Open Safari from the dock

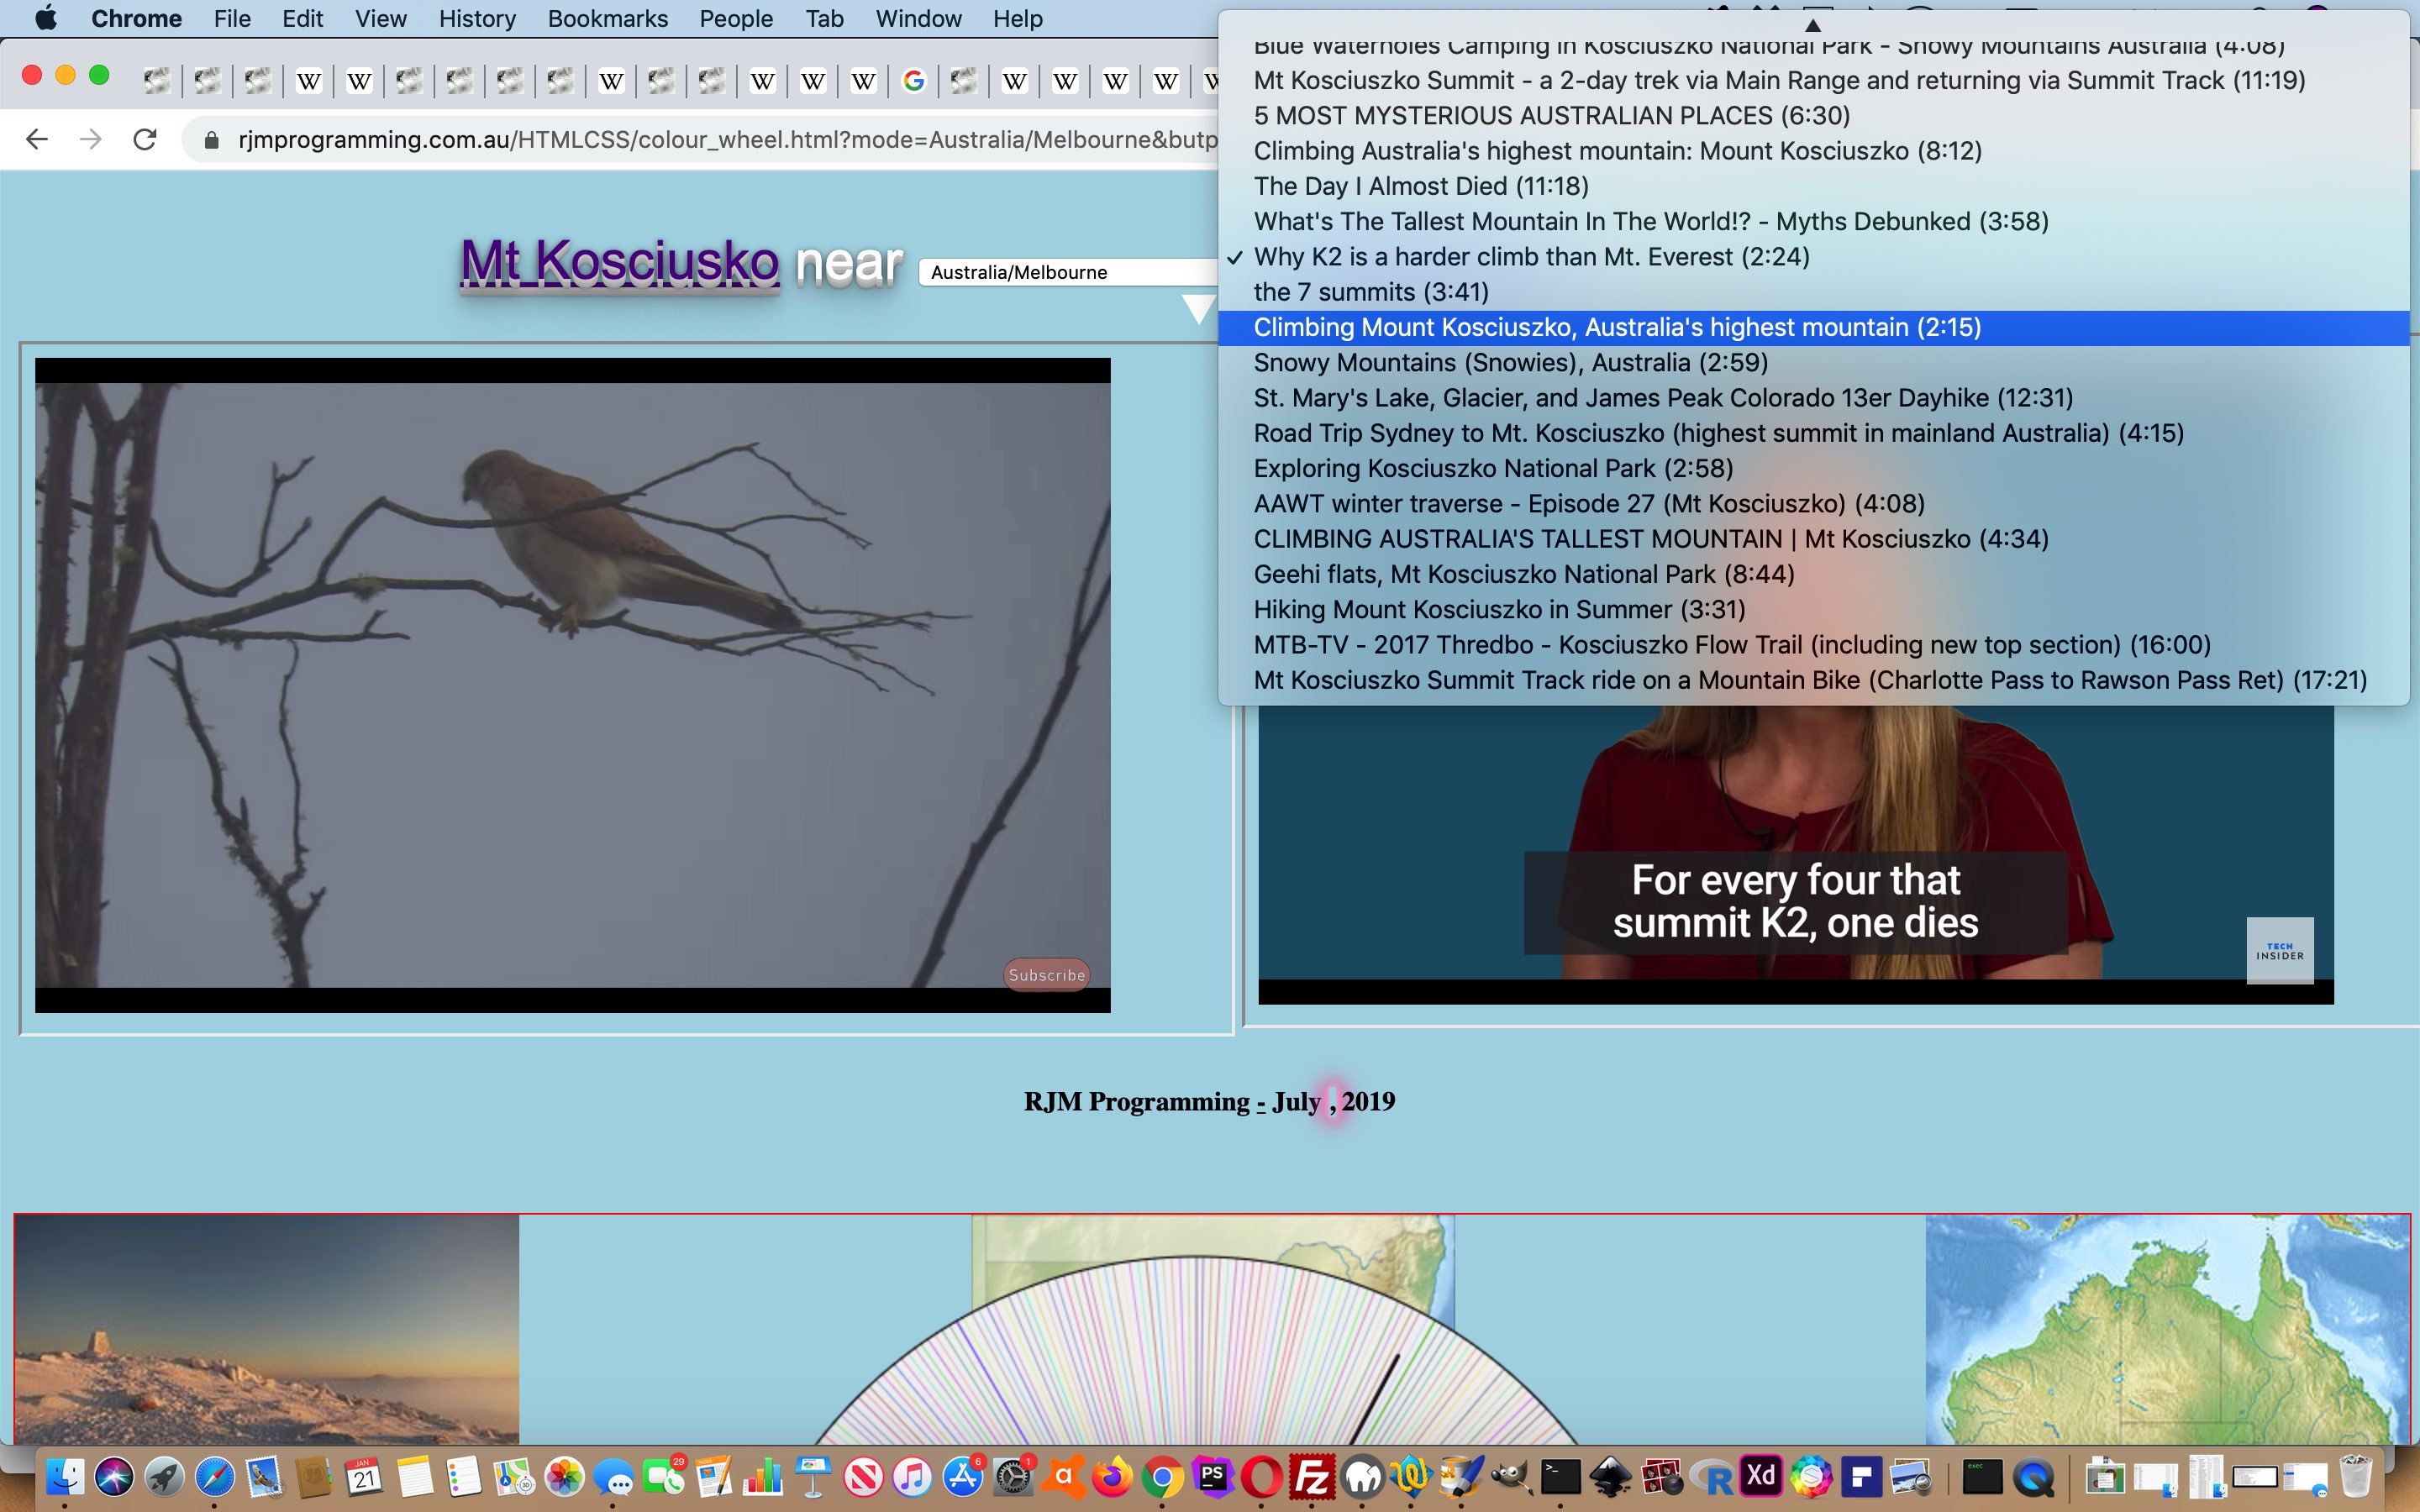214,1476
